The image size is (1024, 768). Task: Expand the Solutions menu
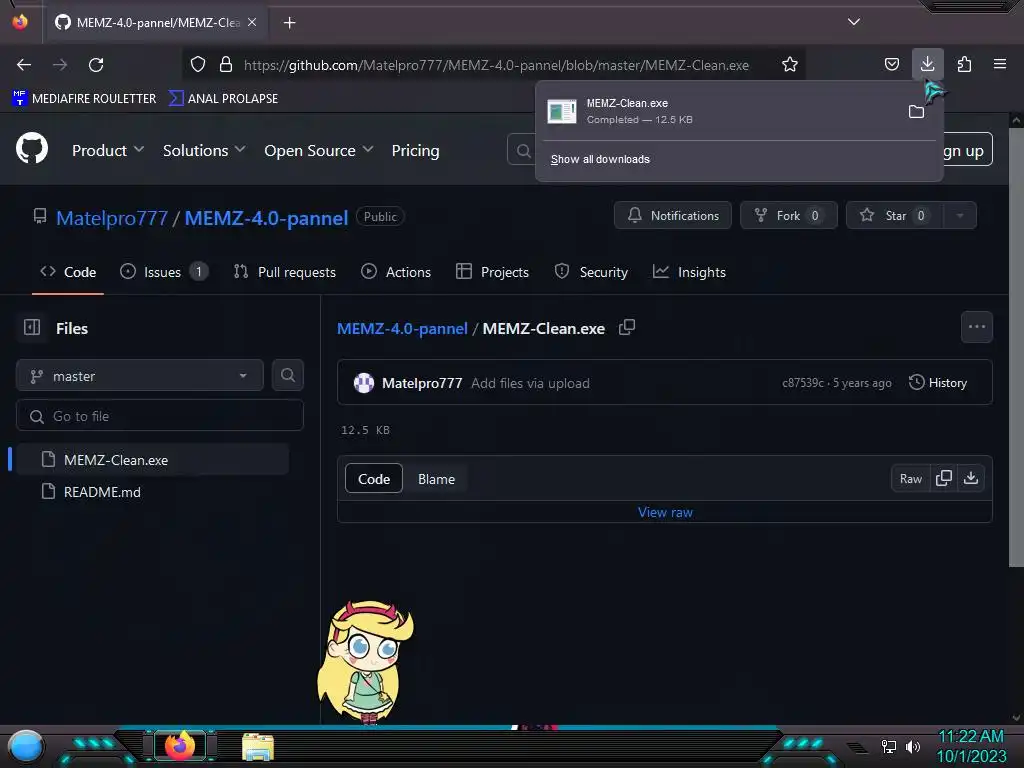coord(204,150)
